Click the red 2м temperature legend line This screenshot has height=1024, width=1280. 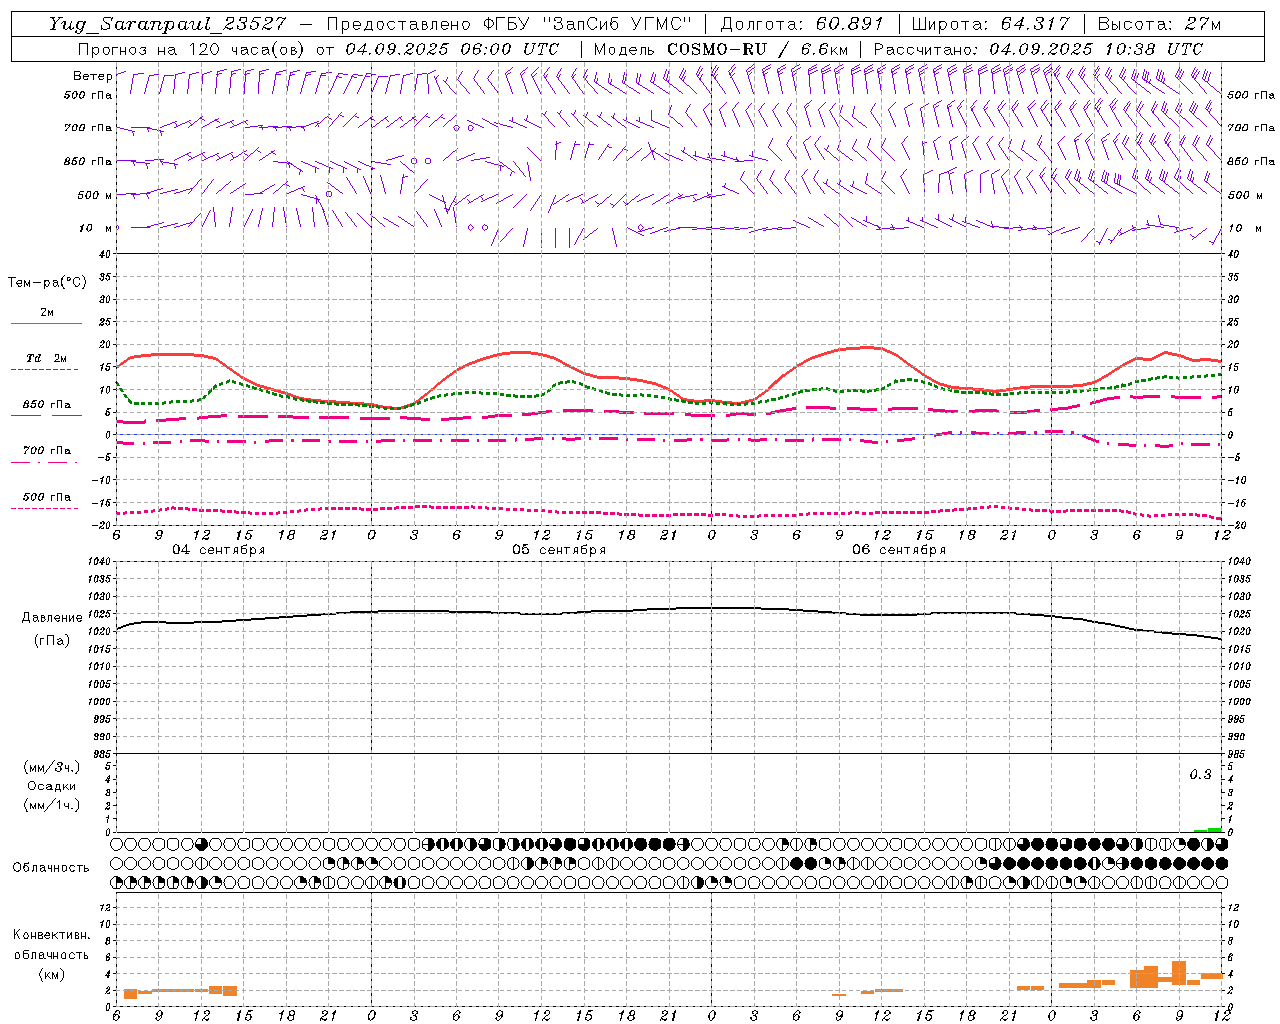pos(46,323)
